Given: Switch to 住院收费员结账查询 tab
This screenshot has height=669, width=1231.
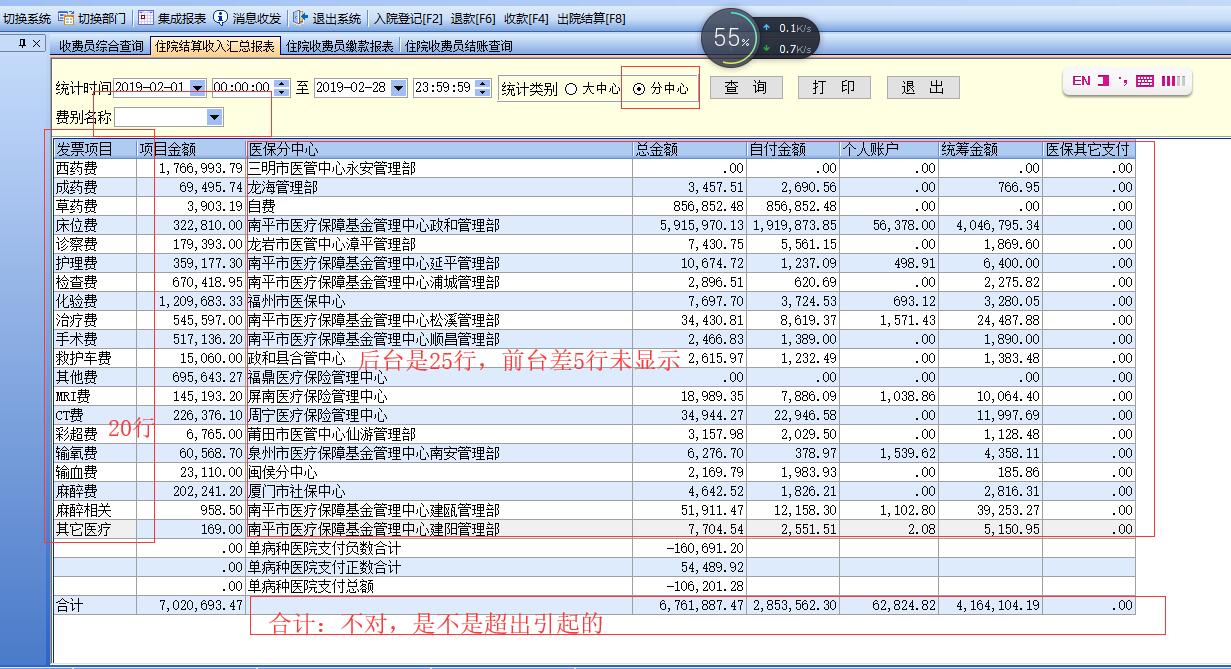Looking at the screenshot, I should 459,46.
